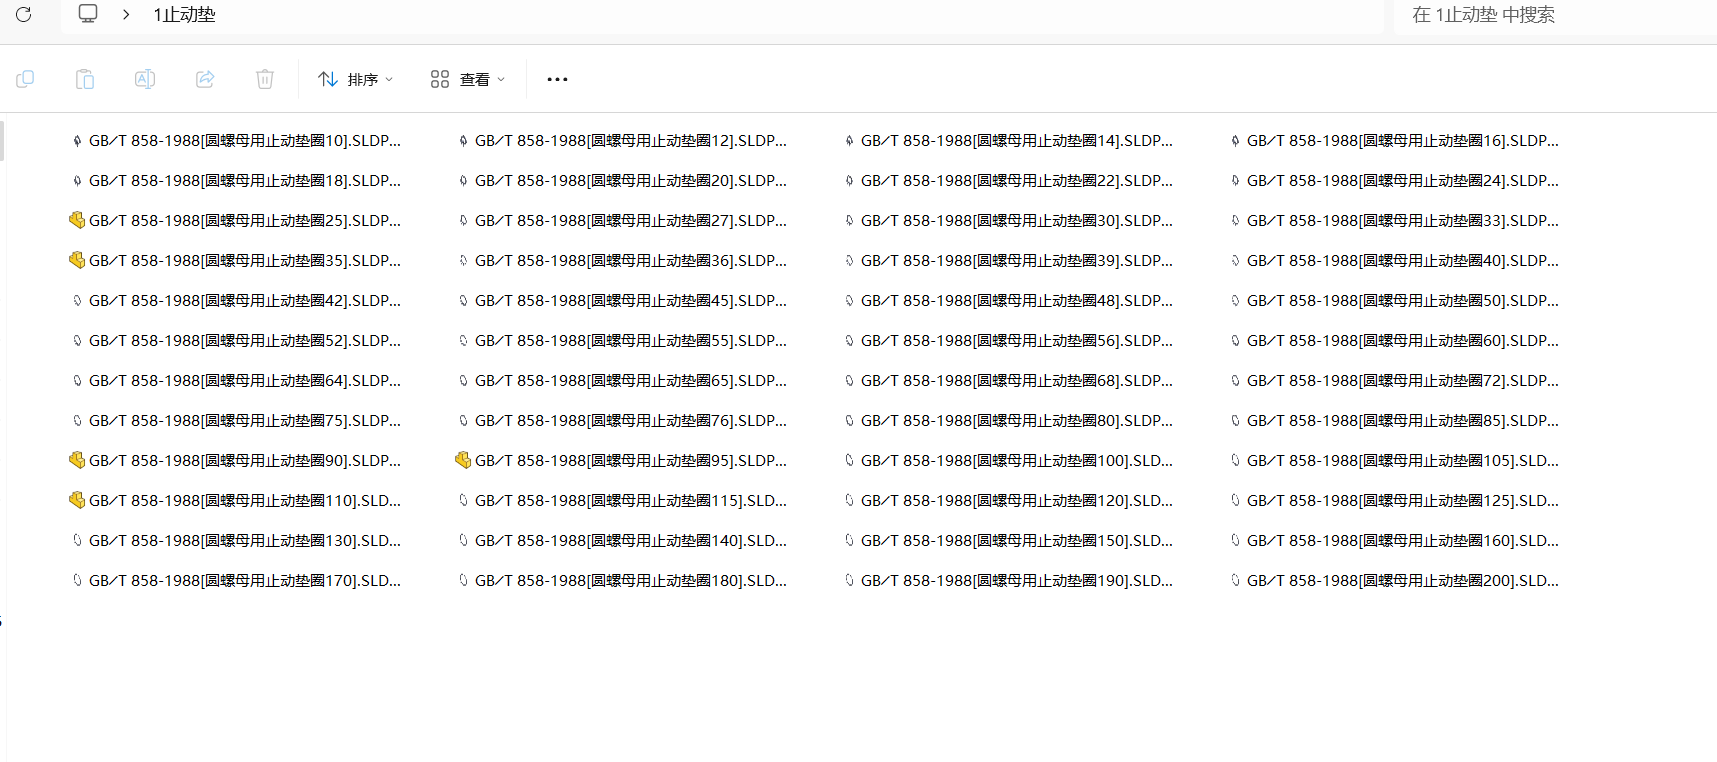
Task: Select file name 圆螺母用止动垫圈120
Action: (1016, 501)
